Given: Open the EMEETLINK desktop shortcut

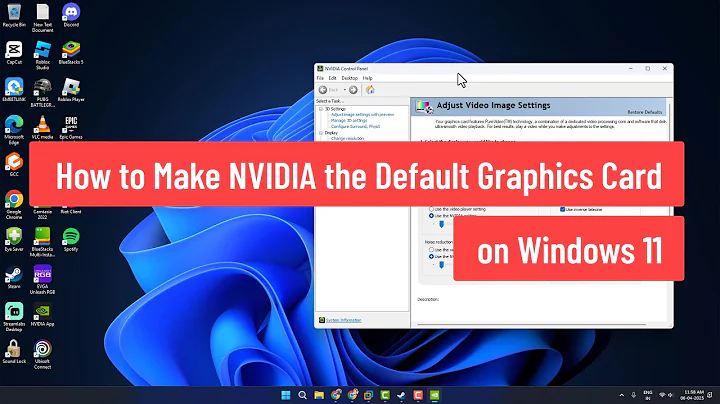Looking at the screenshot, I should [x=14, y=90].
